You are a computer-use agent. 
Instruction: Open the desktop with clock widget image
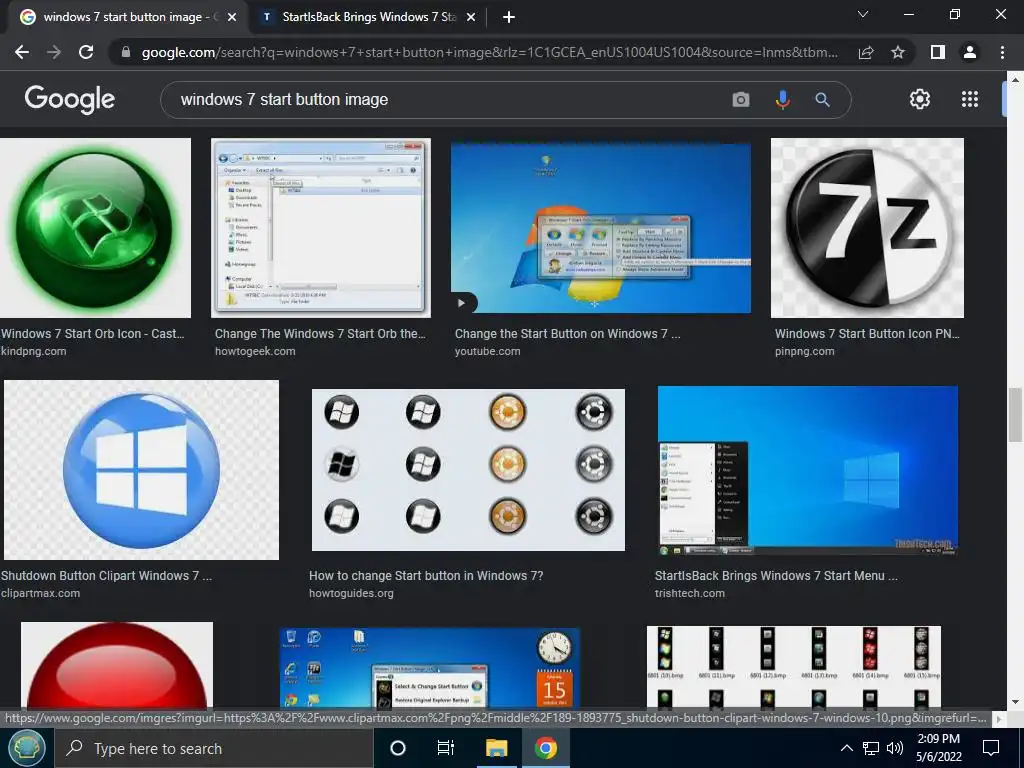(x=430, y=669)
